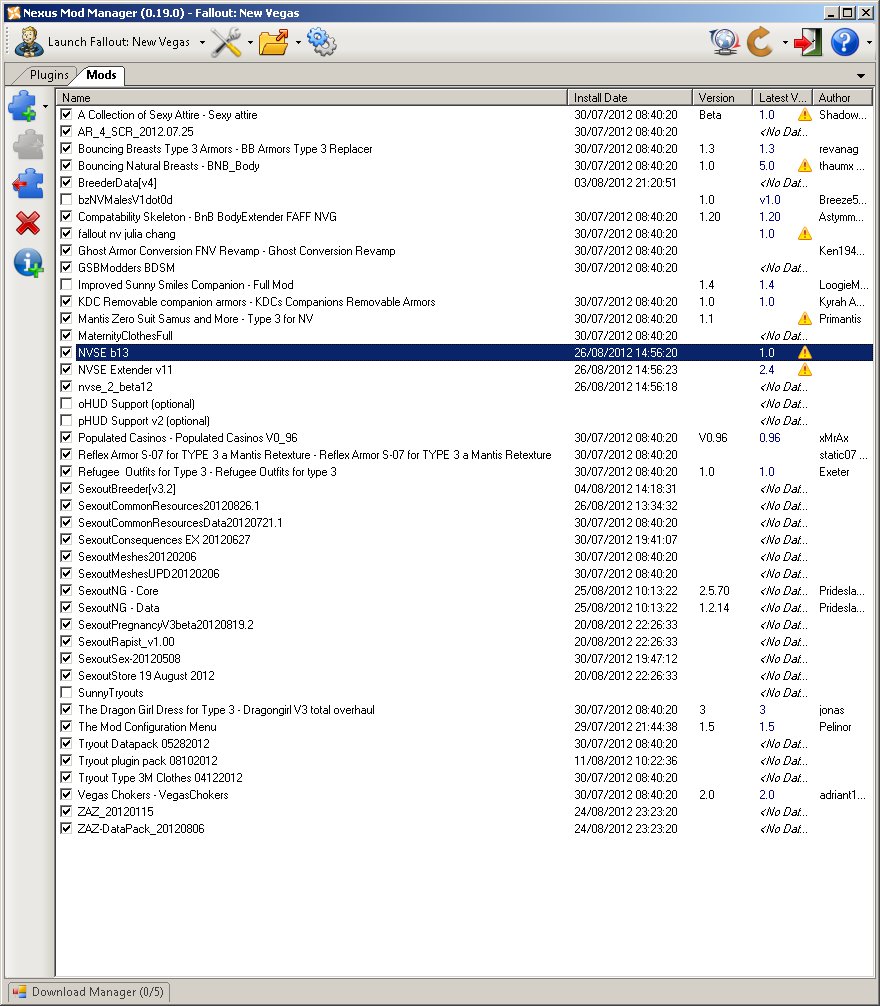Select the Mods tab
Viewport: 880px width, 1006px height.
[101, 75]
